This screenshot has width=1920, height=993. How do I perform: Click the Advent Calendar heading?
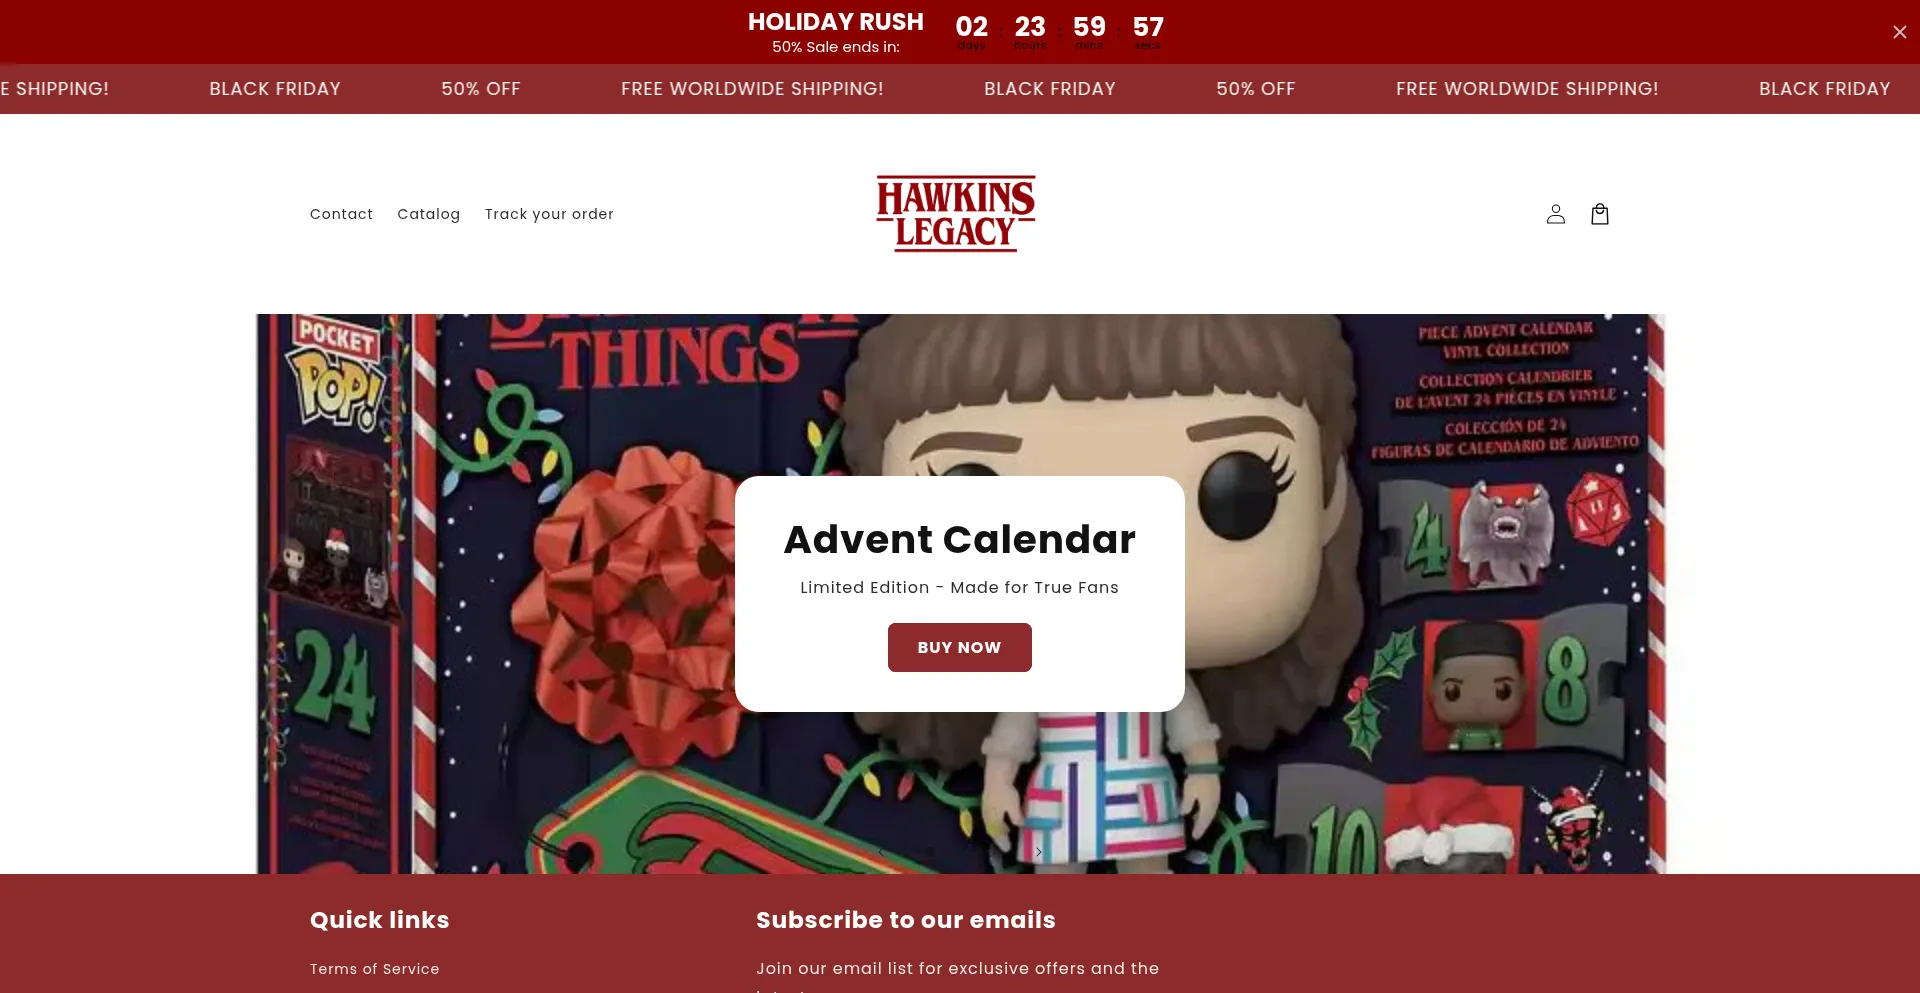(959, 539)
